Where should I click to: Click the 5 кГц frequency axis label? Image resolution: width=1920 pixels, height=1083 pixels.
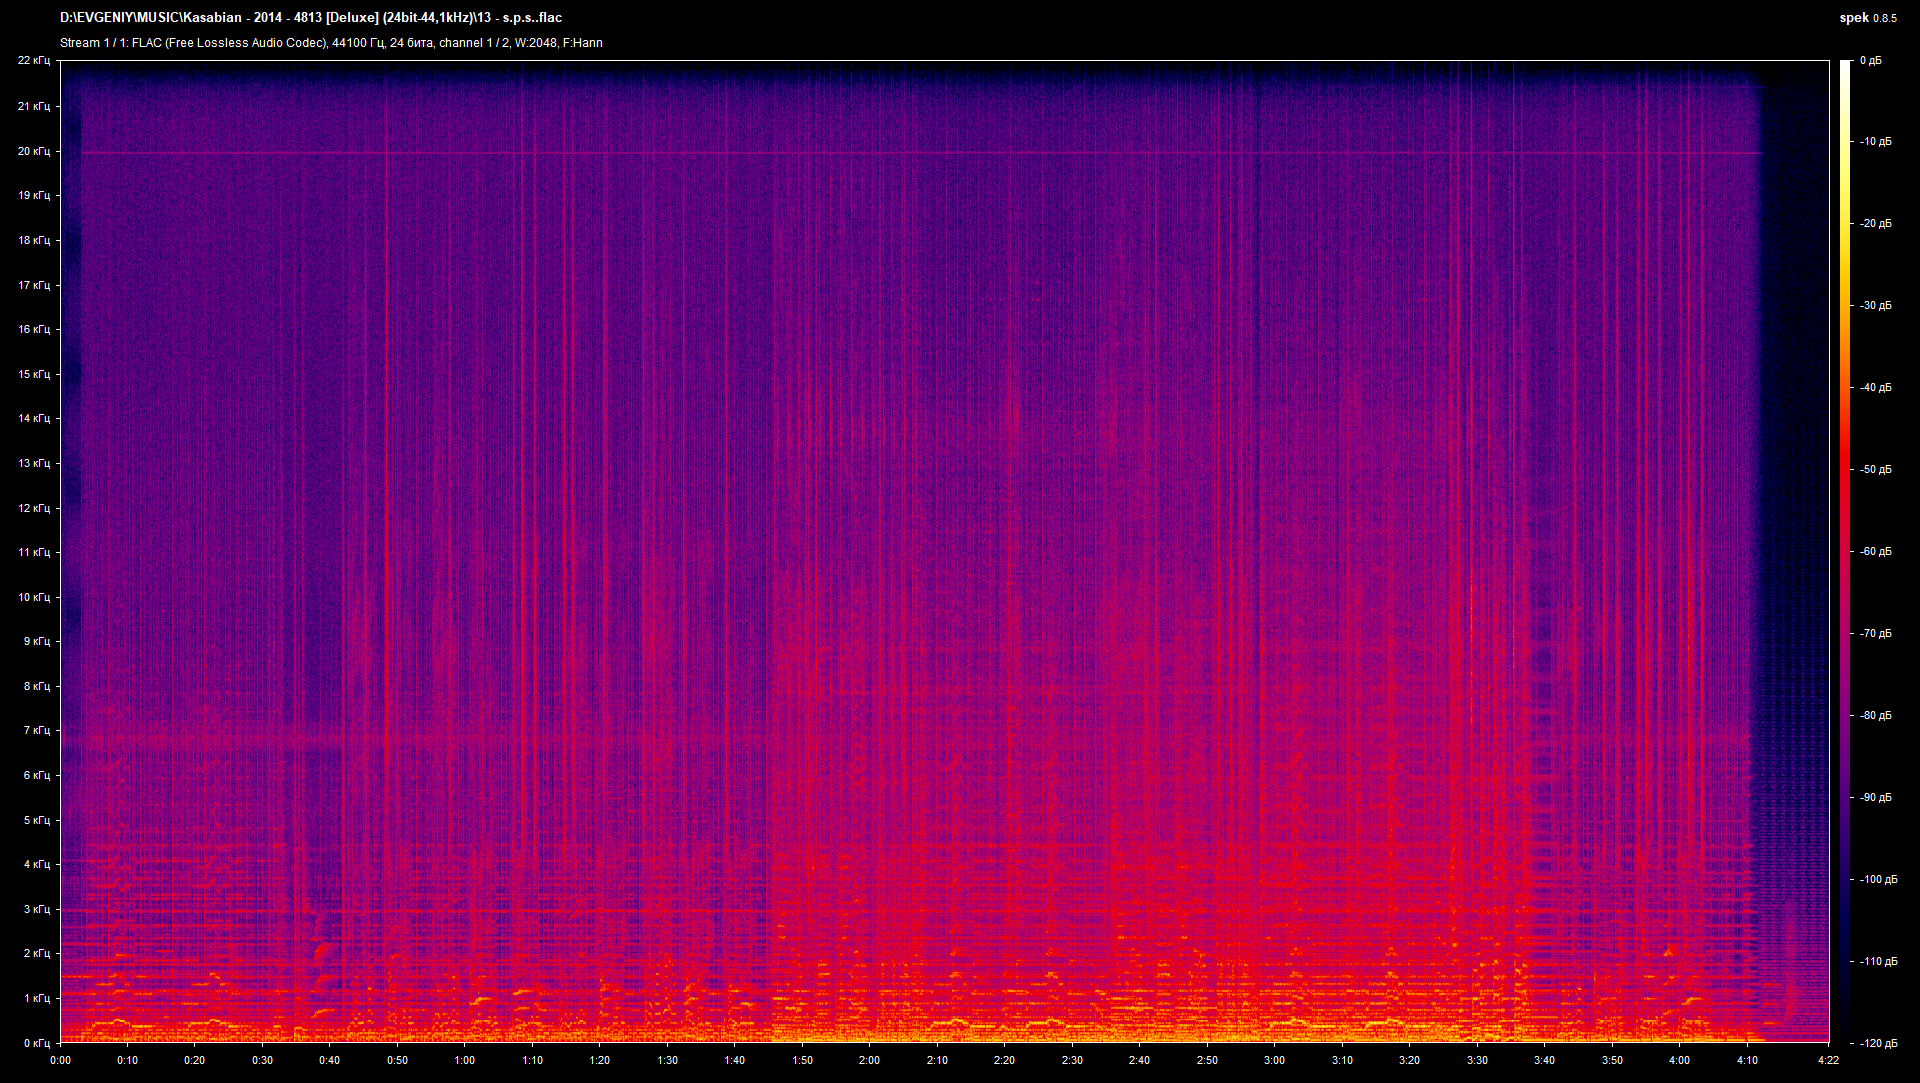(x=36, y=820)
